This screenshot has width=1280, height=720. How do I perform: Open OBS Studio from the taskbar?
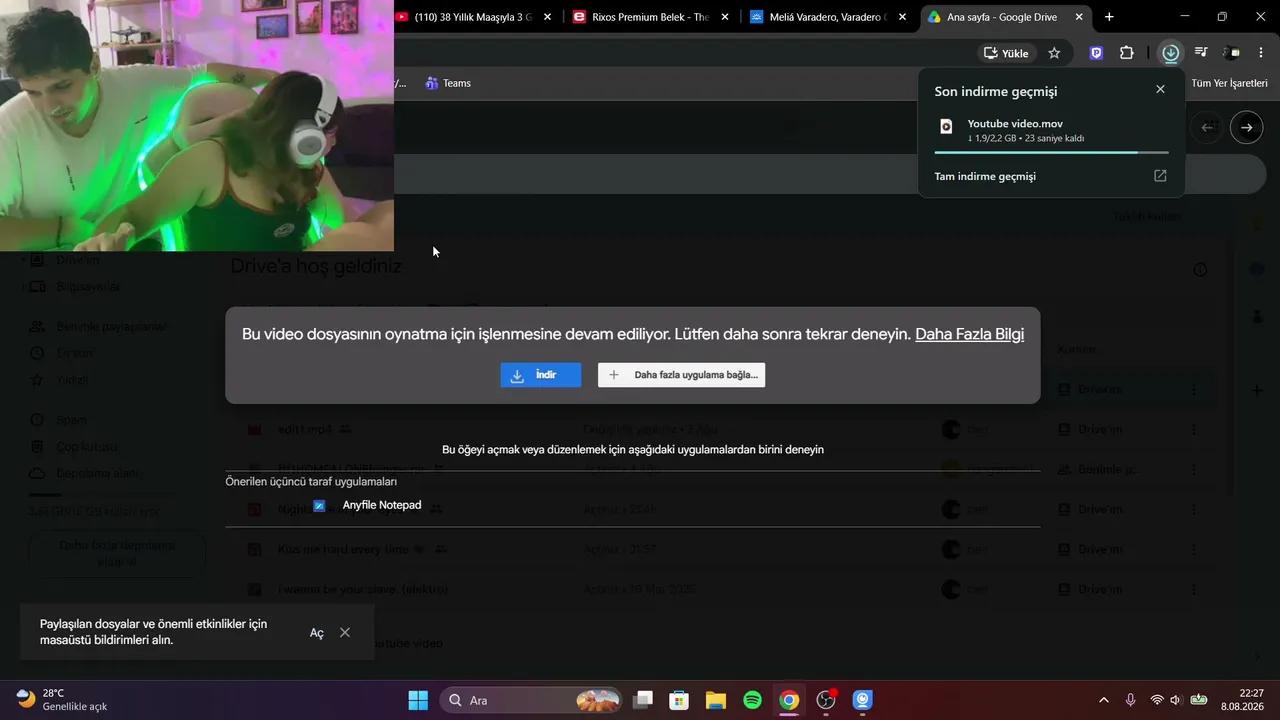coord(826,700)
